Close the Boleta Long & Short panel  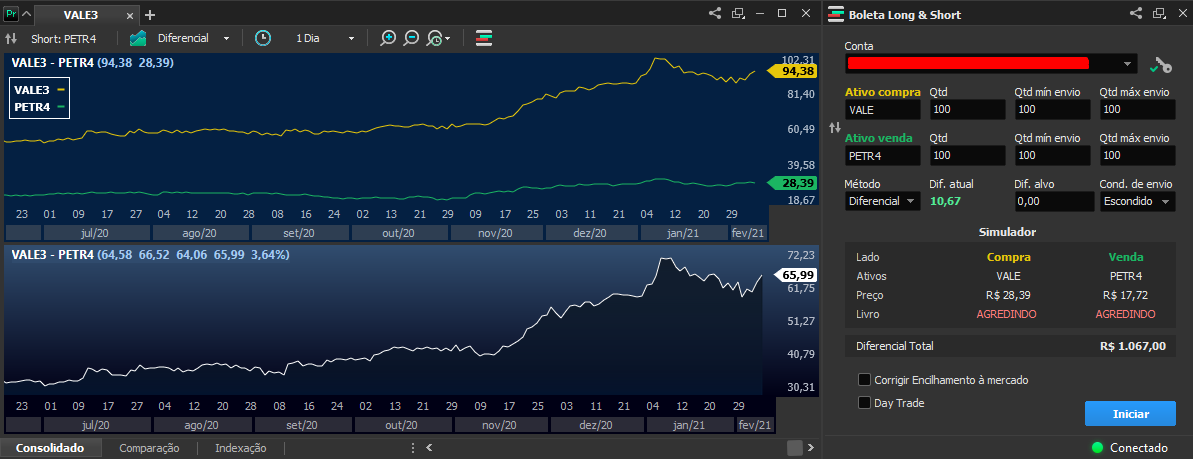(x=1182, y=13)
